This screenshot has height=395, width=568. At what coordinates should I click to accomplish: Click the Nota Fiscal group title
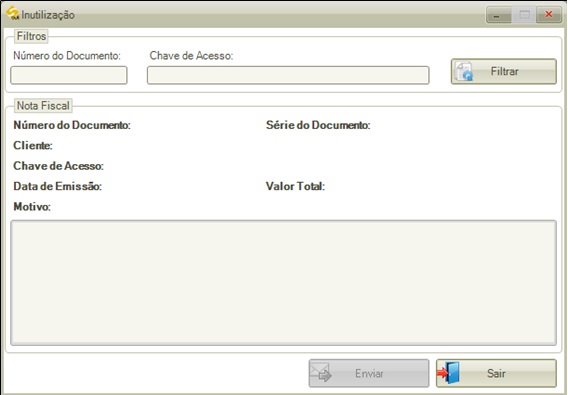click(x=43, y=105)
